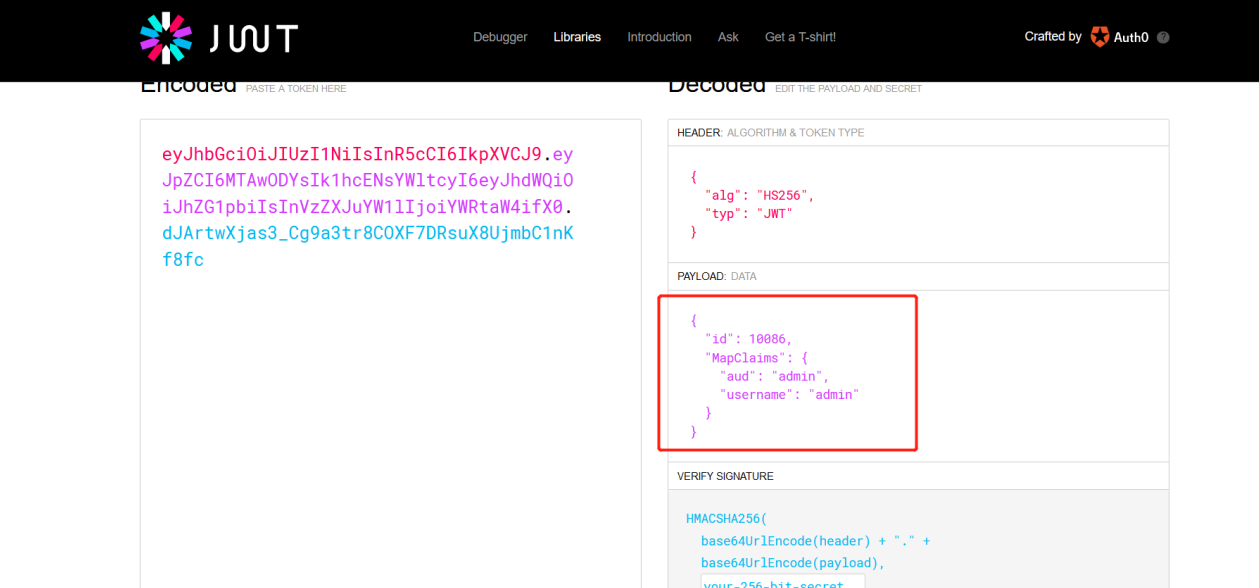
Task: Click the EDIT THE PAYLOAD AND SECRET hint
Action: click(848, 89)
